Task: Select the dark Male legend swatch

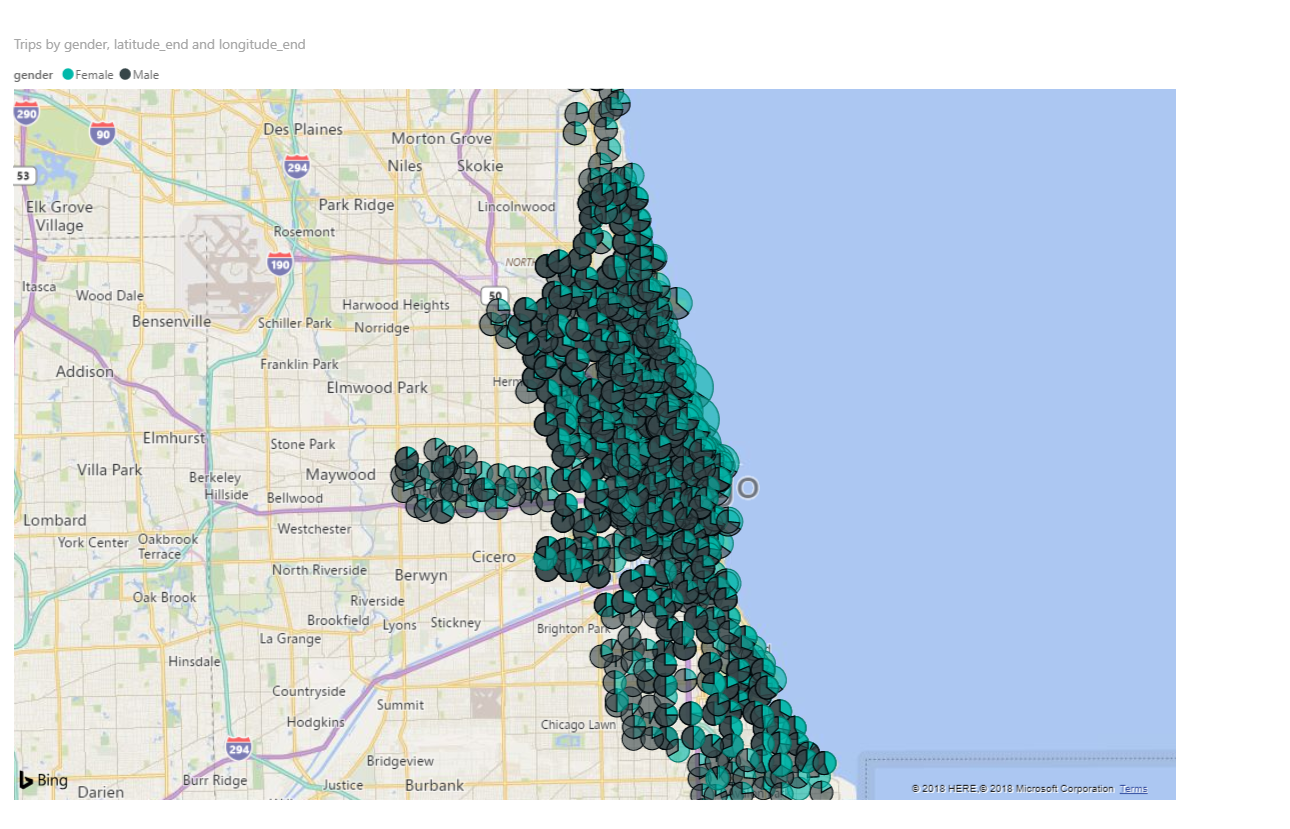Action: [125, 75]
